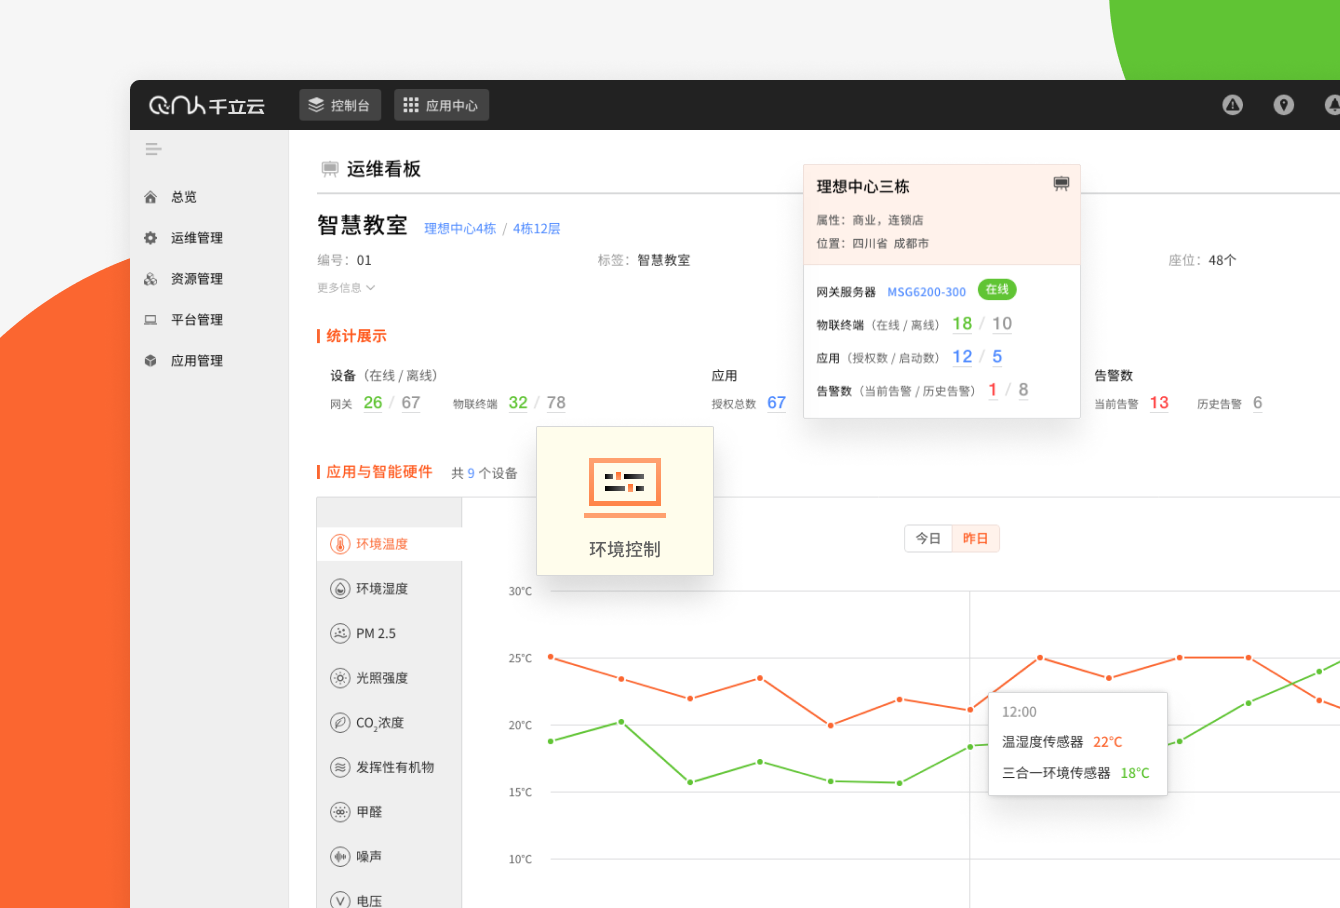This screenshot has width=1340, height=908.
Task: Click the 千立云 logo
Action: 207,105
